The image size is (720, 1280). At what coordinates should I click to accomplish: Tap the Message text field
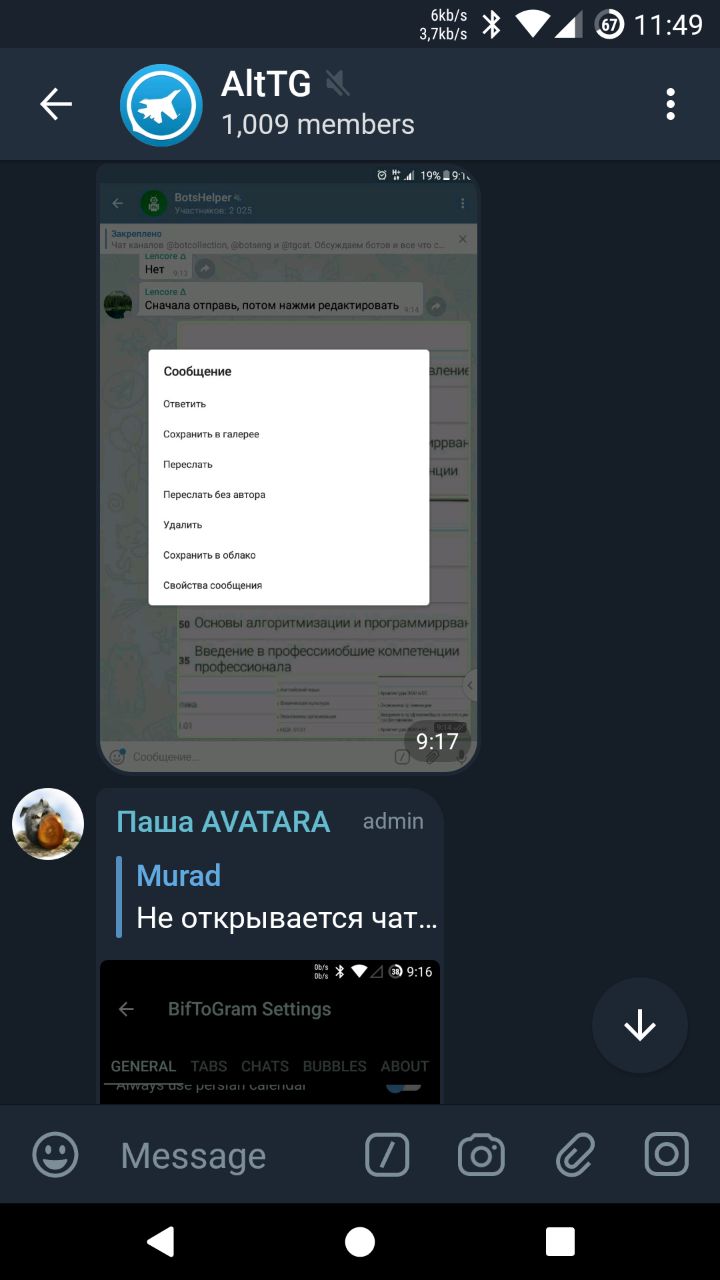tap(230, 1155)
